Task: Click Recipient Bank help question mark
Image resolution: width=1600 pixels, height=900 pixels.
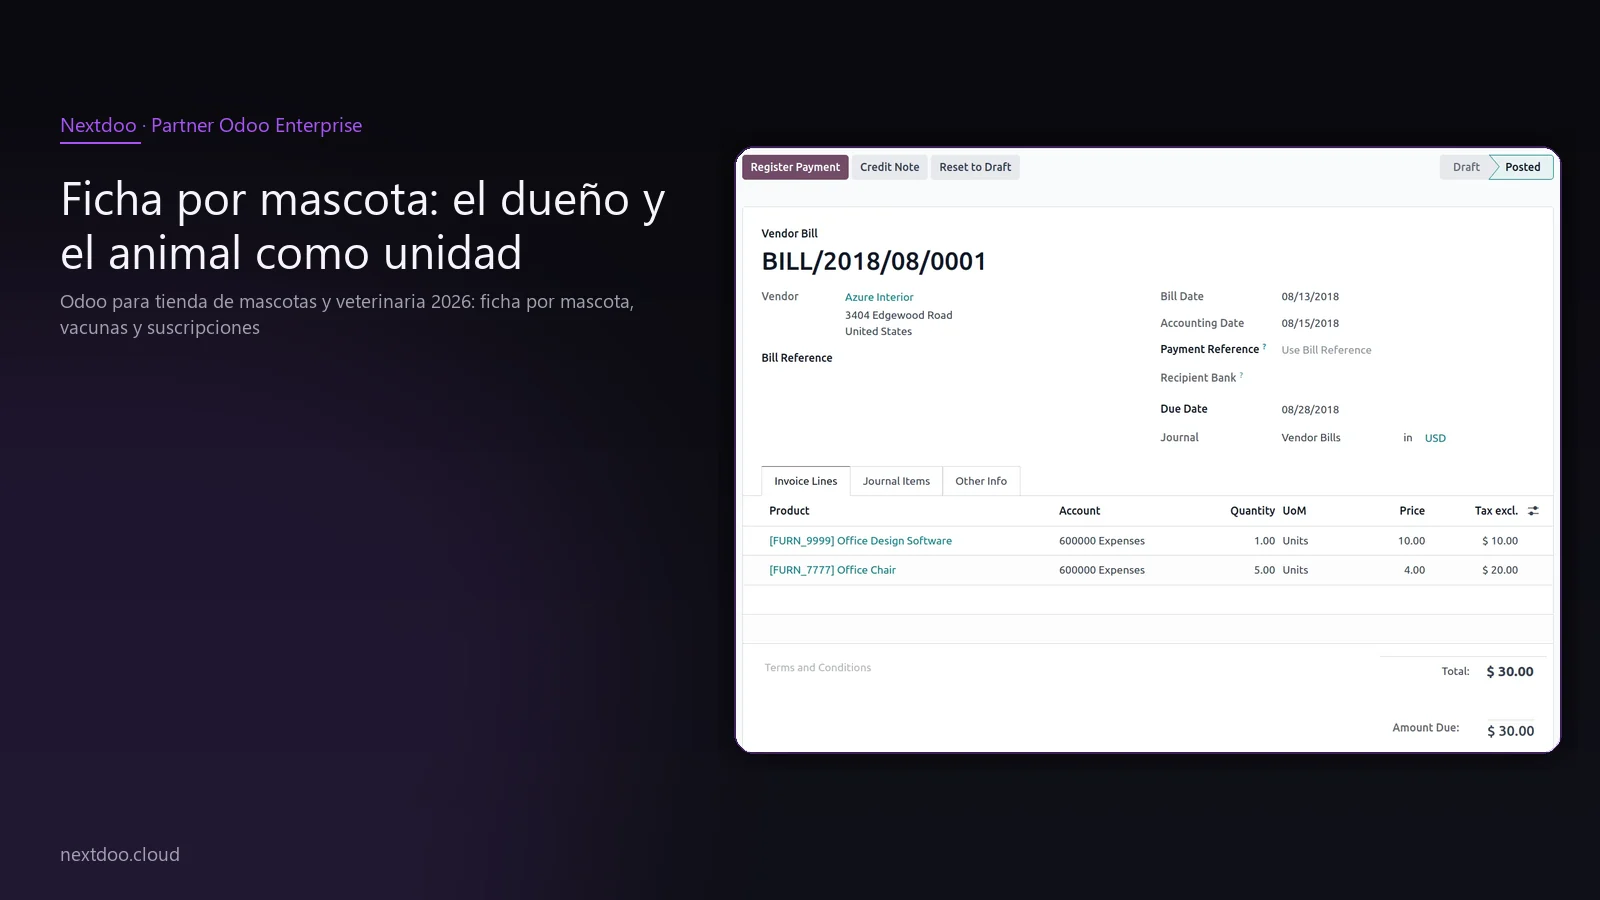Action: pos(1241,375)
